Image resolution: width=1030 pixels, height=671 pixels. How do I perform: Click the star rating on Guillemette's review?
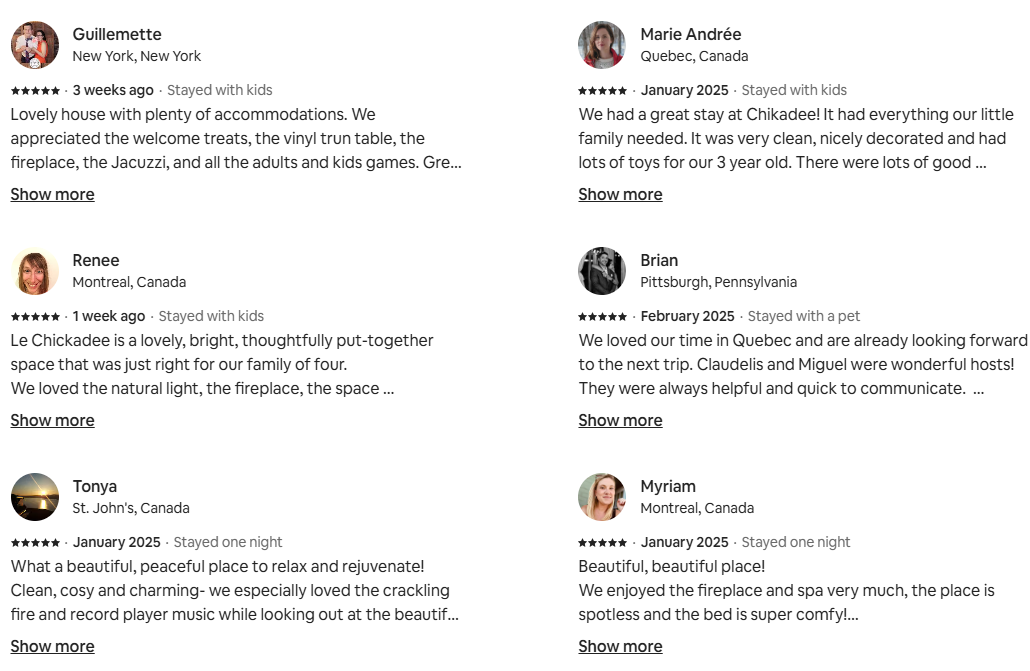pos(35,91)
